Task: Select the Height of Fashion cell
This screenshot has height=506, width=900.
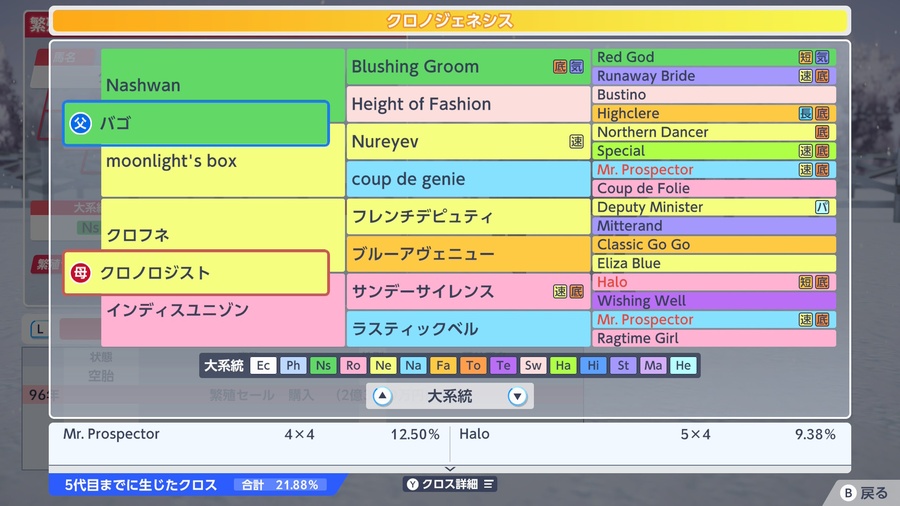Action: click(468, 104)
